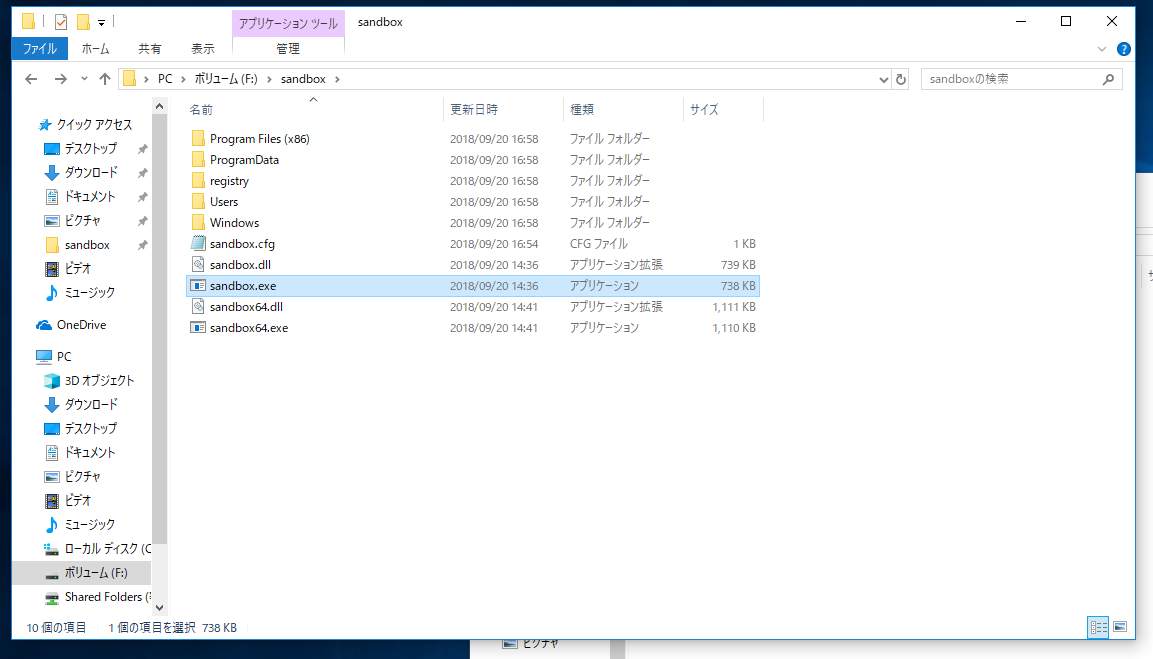Image resolution: width=1153 pixels, height=659 pixels.
Task: Click the search magnifier icon
Action: click(x=1109, y=79)
